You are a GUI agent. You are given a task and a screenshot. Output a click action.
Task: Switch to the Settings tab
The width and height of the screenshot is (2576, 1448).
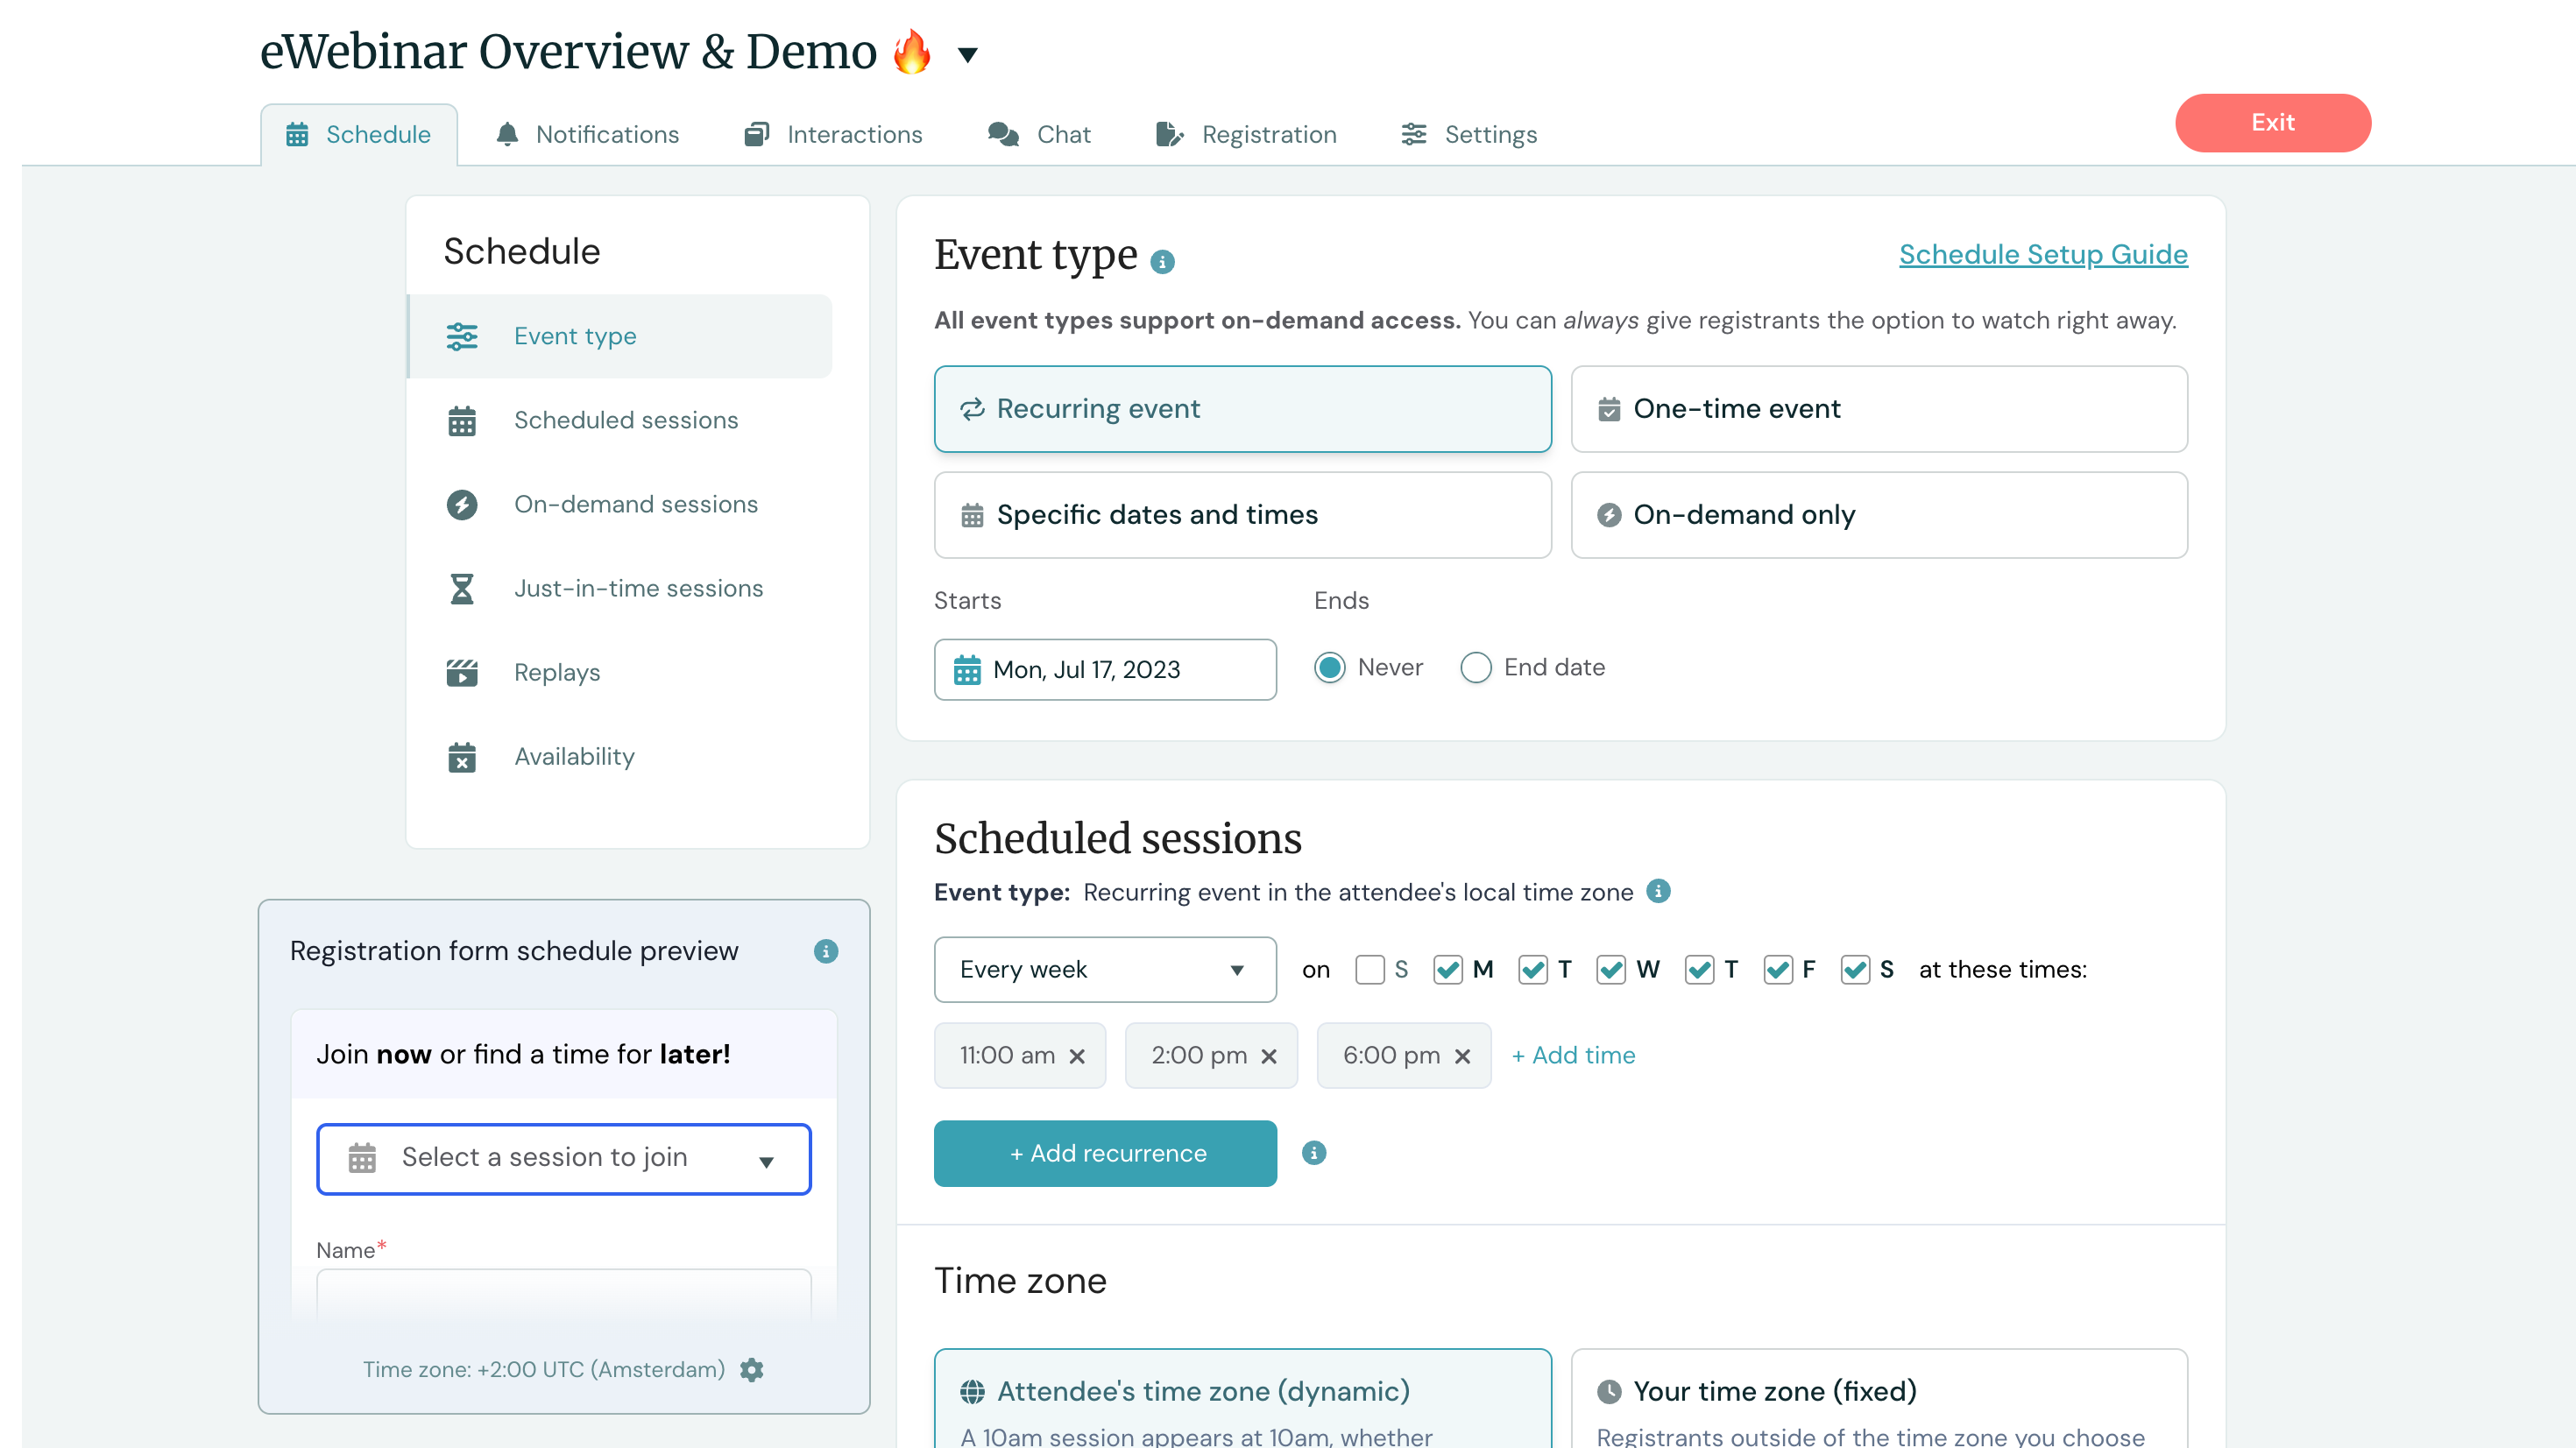point(1469,134)
